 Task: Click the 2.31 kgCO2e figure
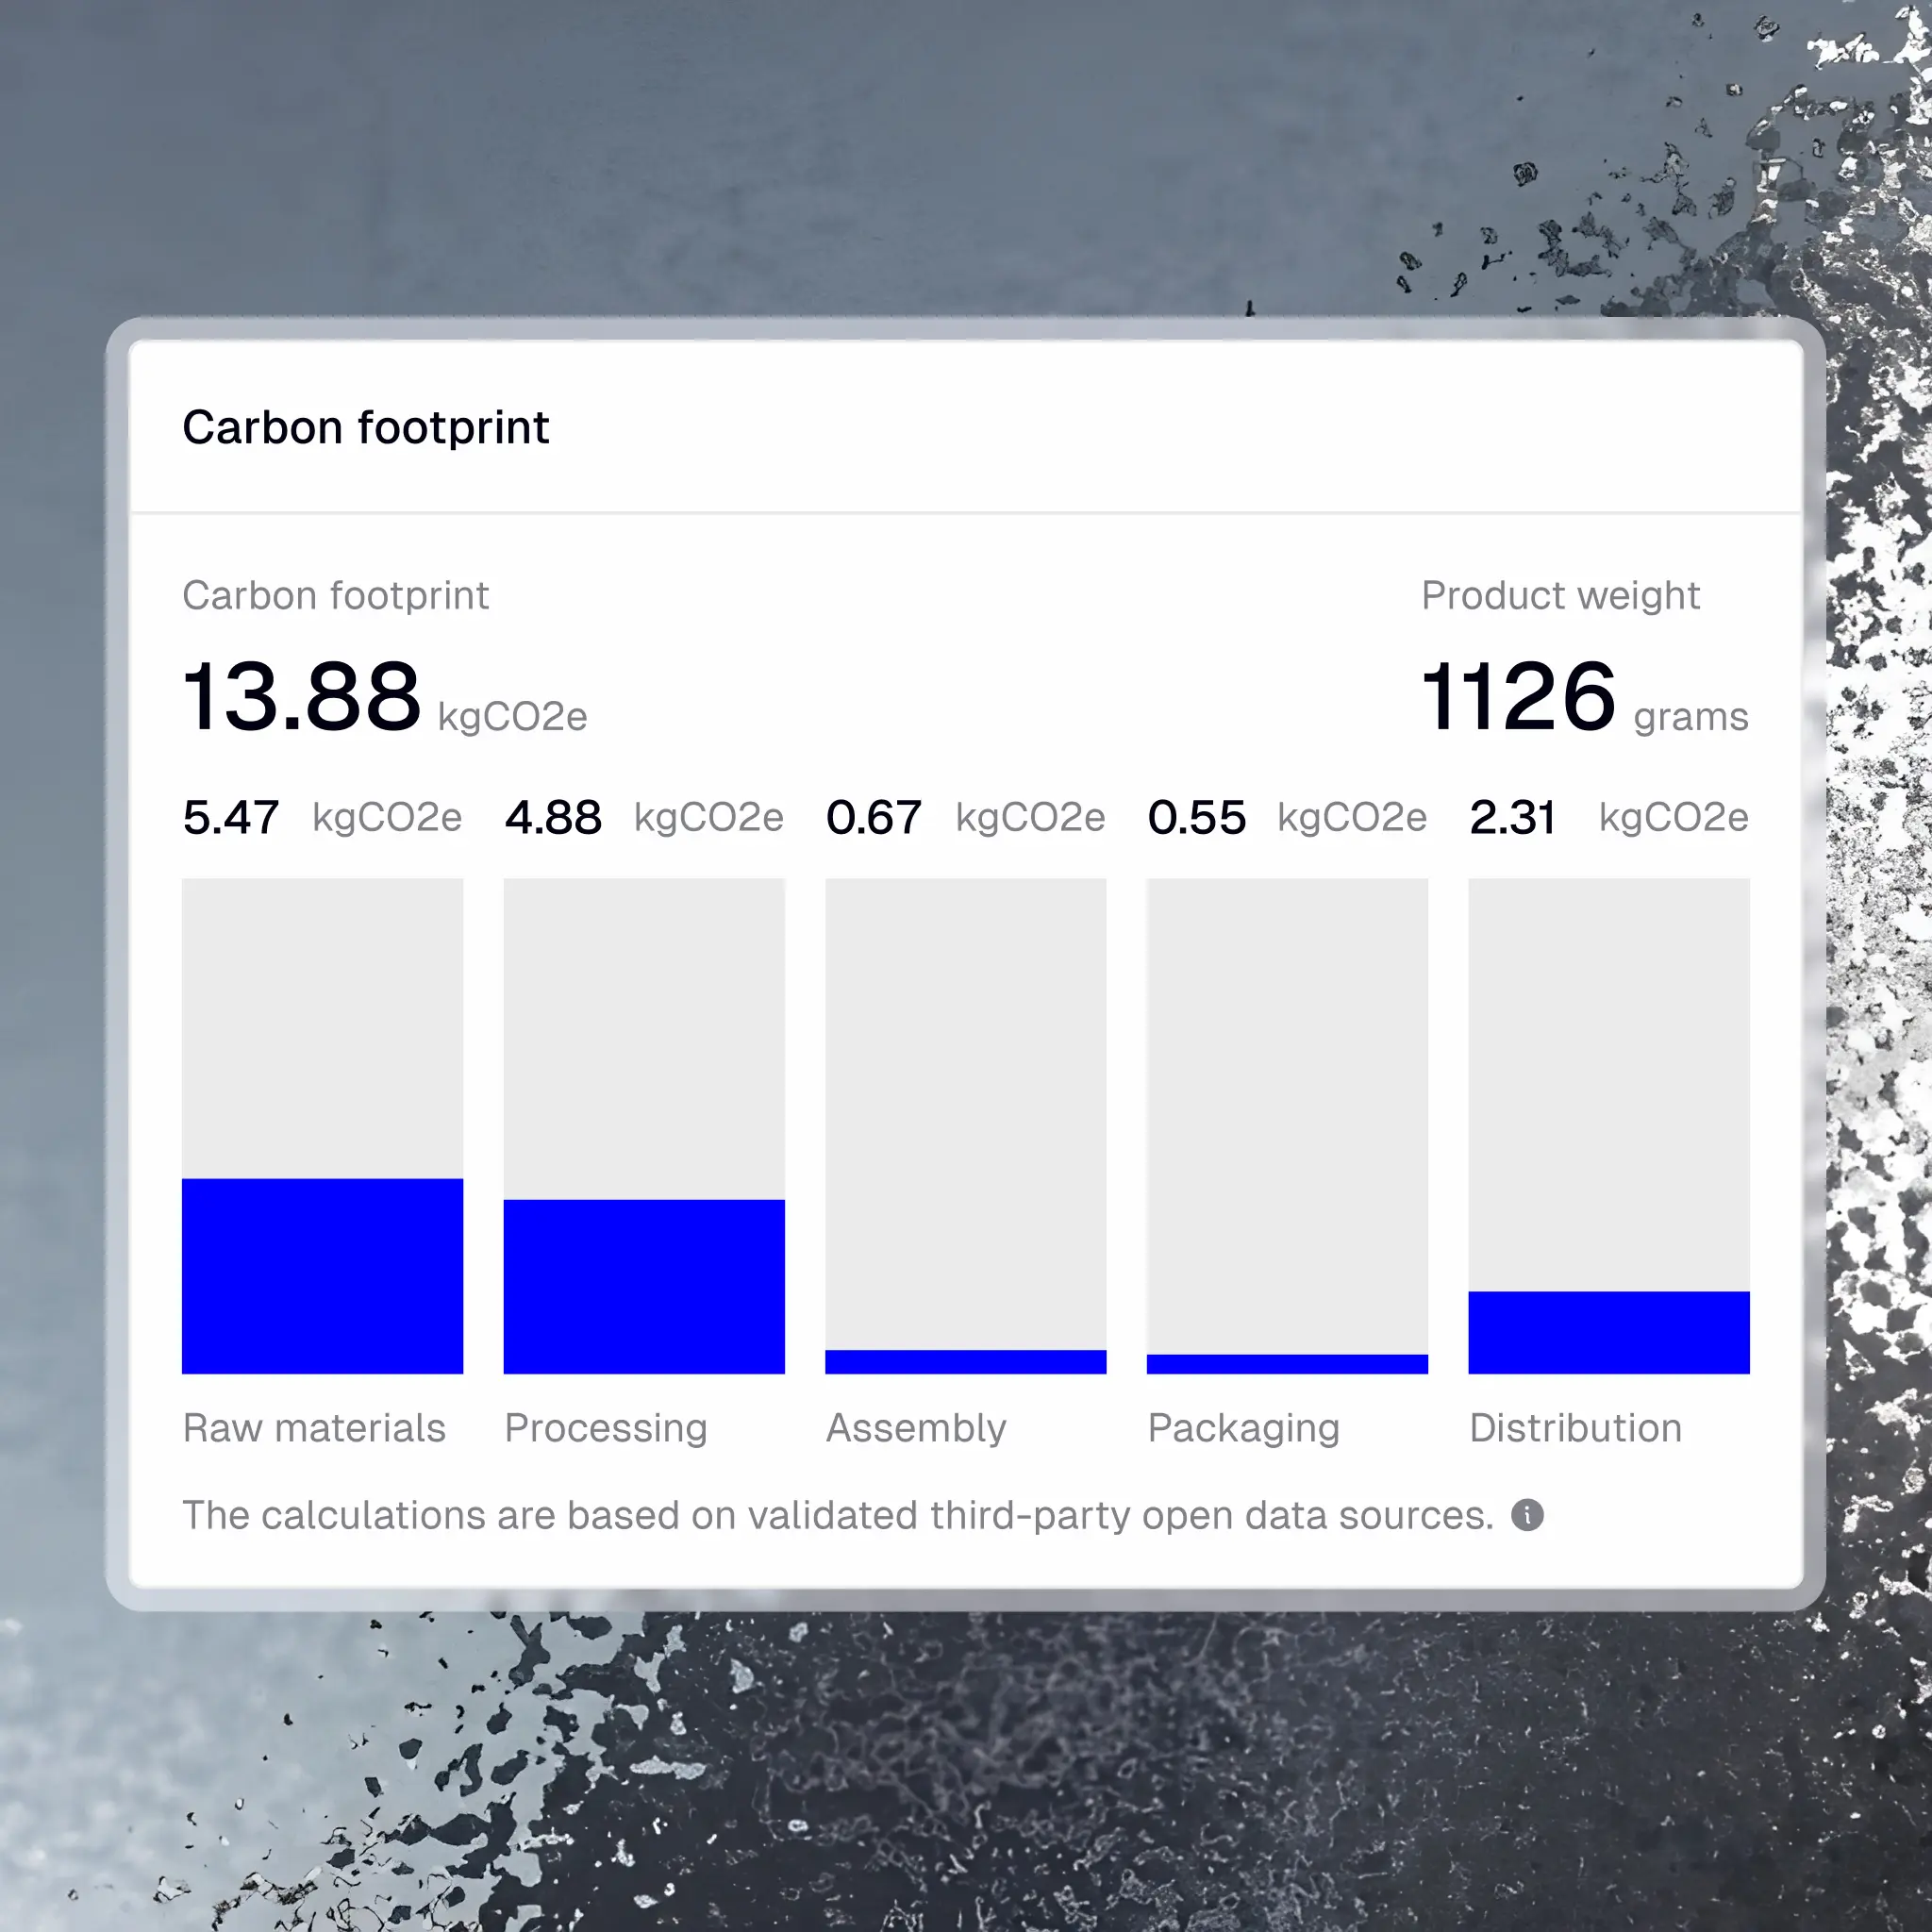pyautogui.click(x=1513, y=817)
